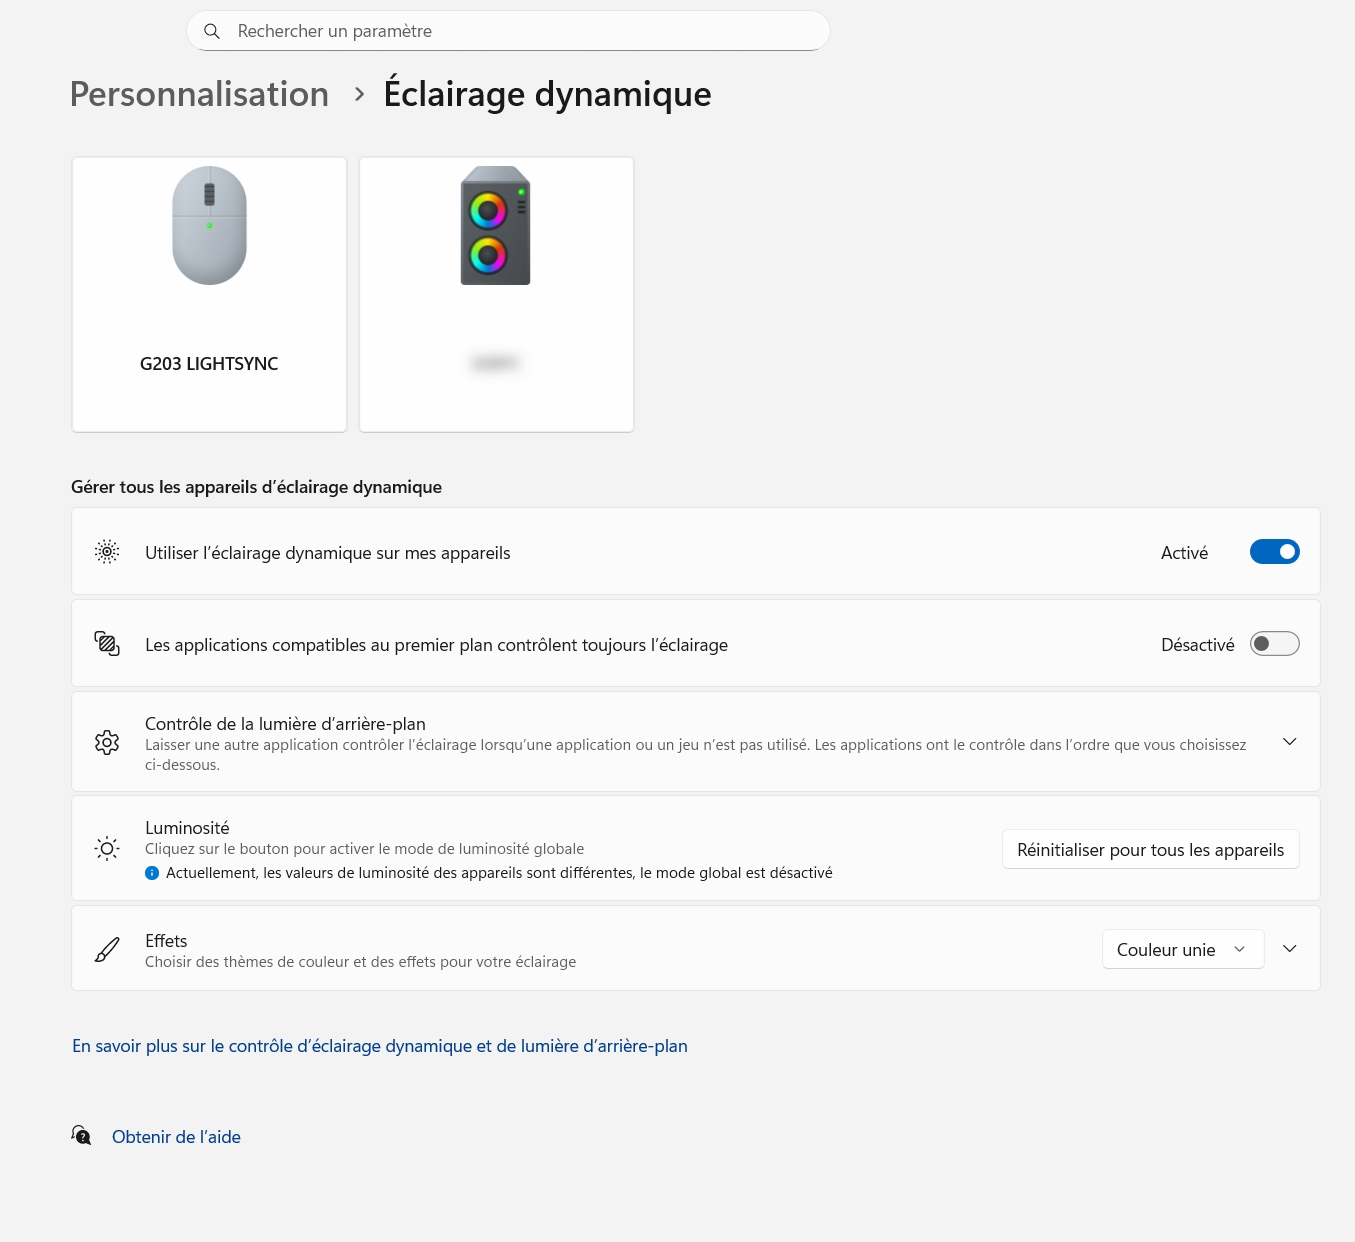Open the Couleur unie effects dropdown
The width and height of the screenshot is (1355, 1242).
(1182, 949)
